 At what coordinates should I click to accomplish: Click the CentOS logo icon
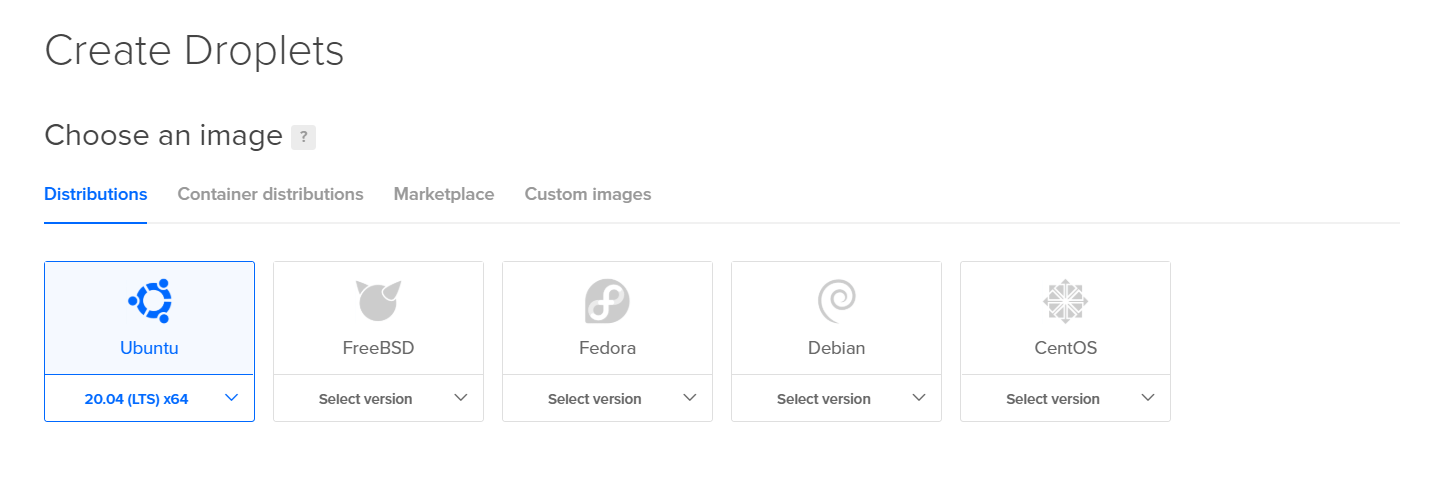1065,301
